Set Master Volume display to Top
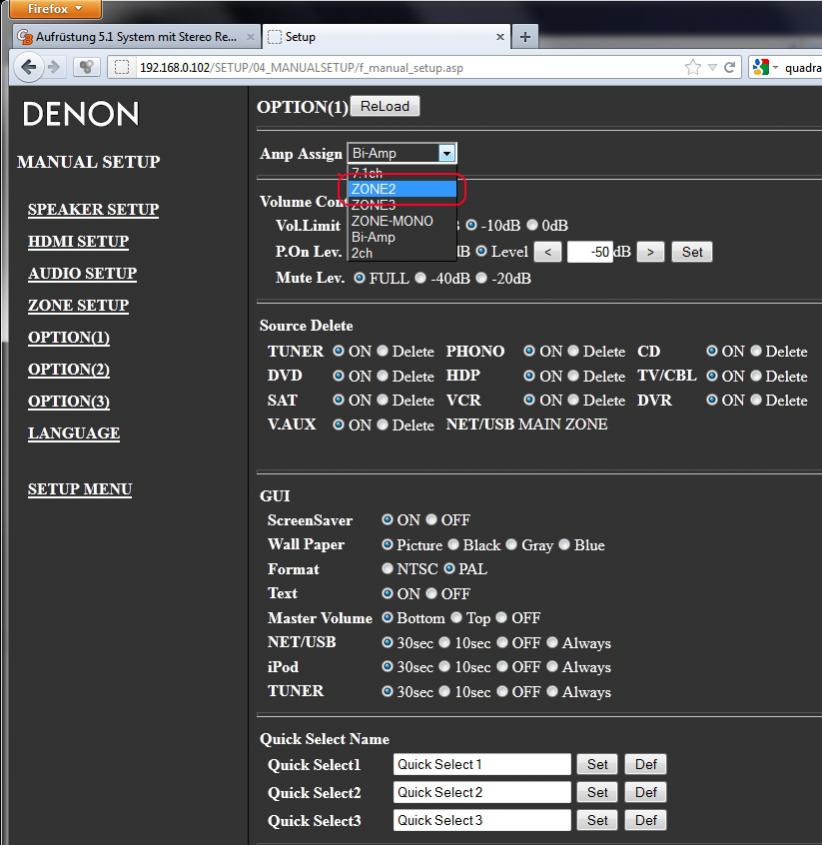The width and height of the screenshot is (822, 845). click(456, 618)
